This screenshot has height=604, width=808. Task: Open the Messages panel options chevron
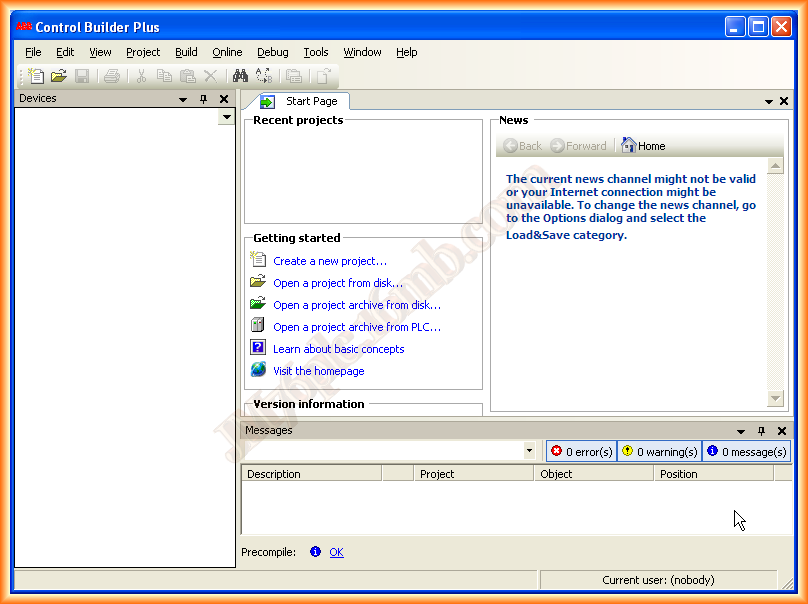click(741, 430)
